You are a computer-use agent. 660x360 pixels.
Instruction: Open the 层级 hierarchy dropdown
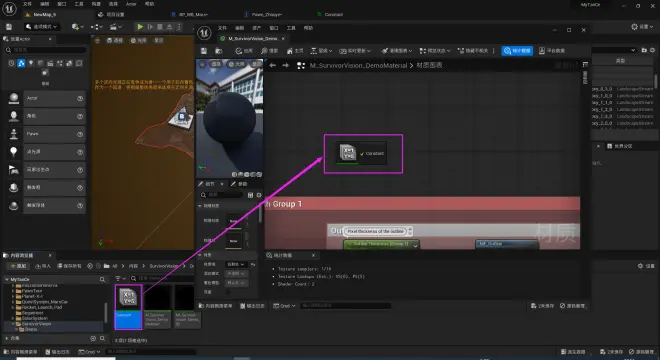coord(321,51)
